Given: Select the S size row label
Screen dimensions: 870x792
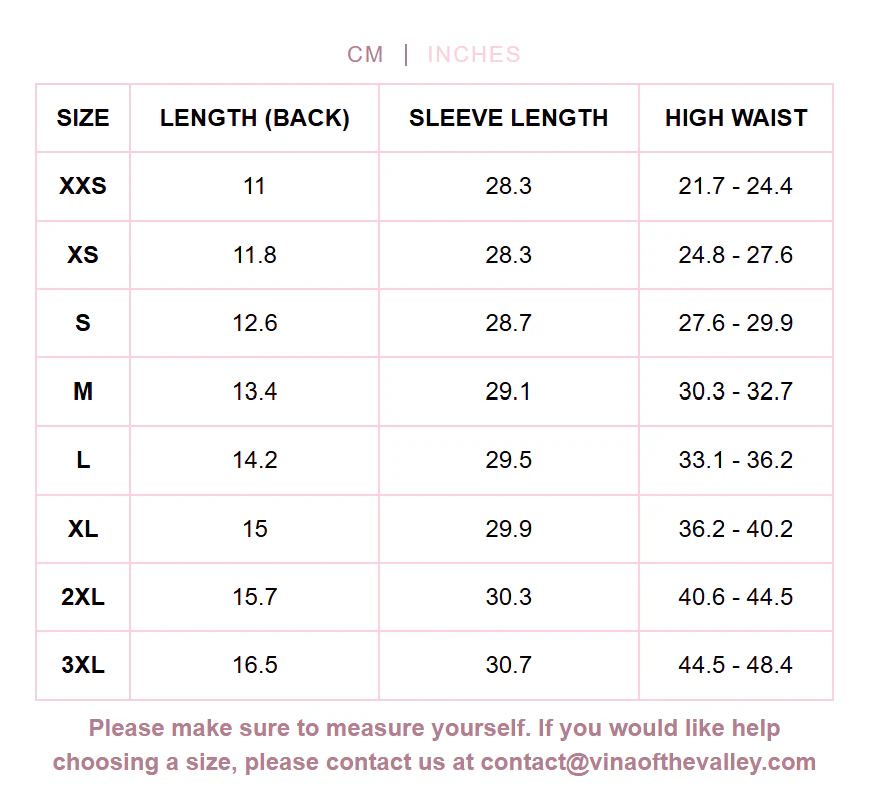Looking at the screenshot, I should coord(83,323).
